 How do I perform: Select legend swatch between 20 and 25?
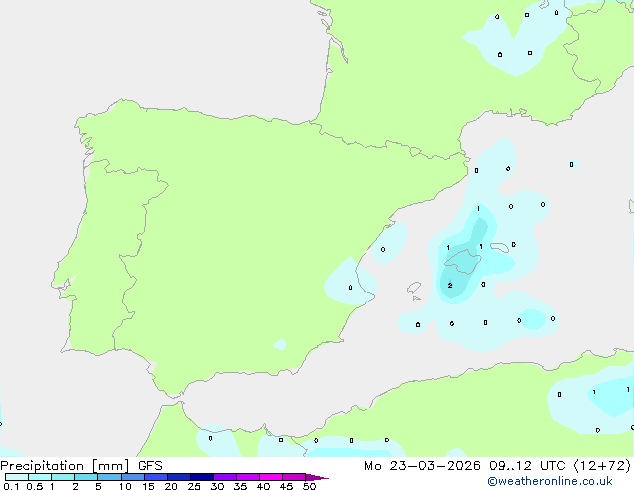click(x=179, y=477)
